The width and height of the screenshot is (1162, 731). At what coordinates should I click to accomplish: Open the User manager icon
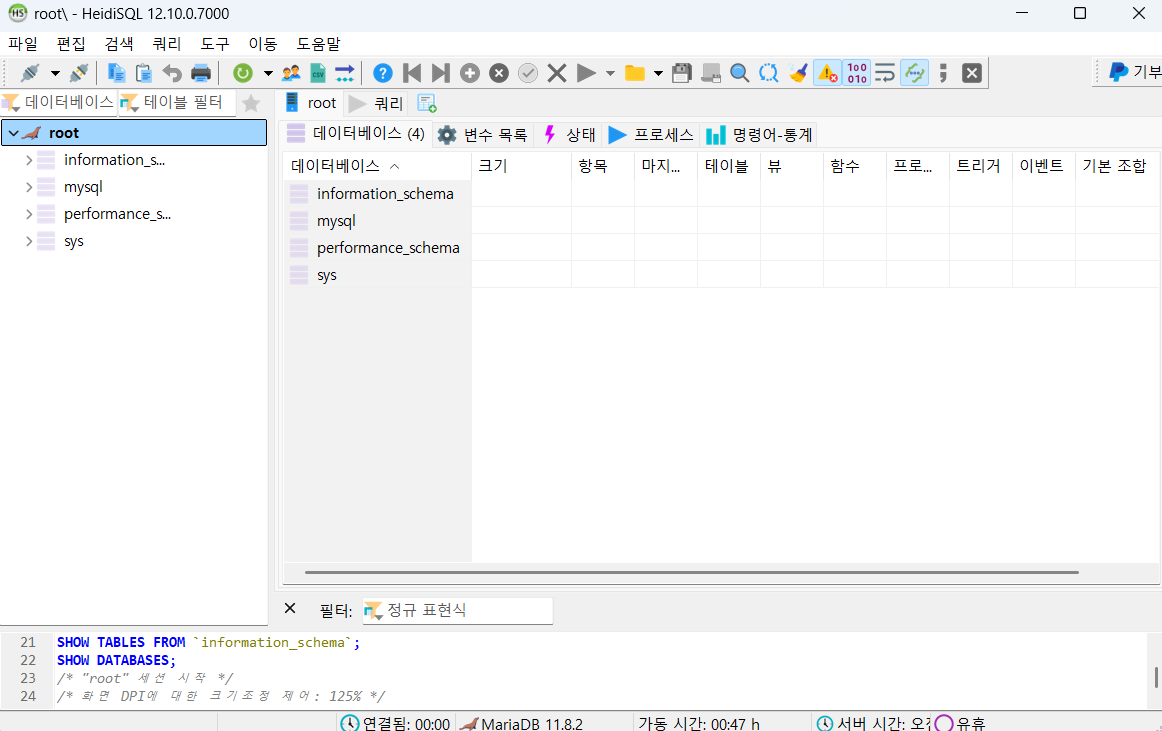[x=291, y=73]
